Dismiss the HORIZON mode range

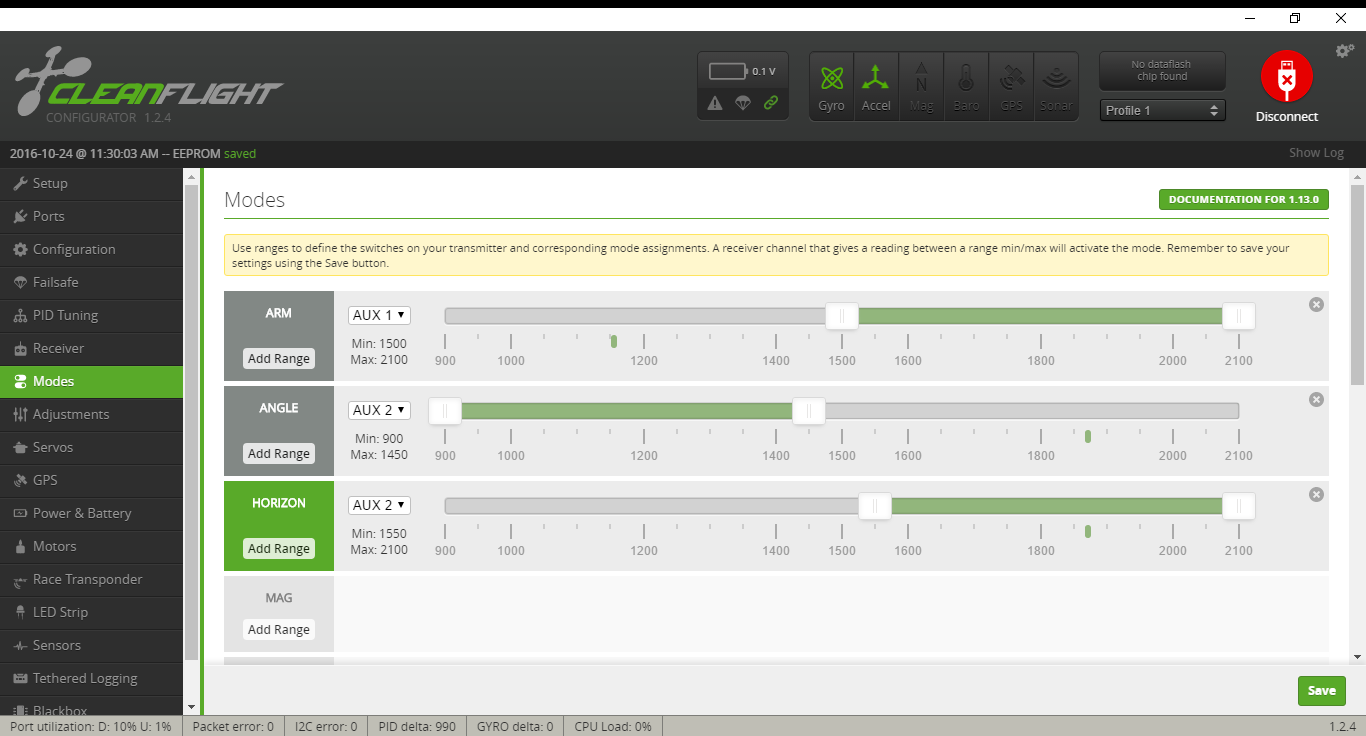pyautogui.click(x=1316, y=493)
